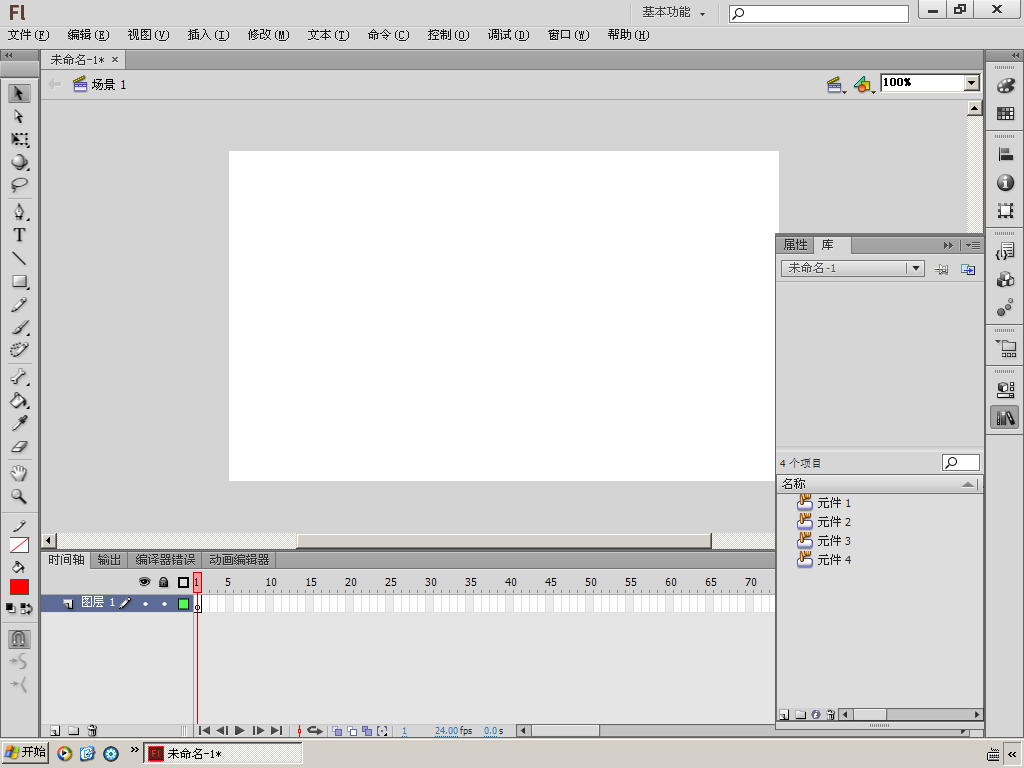Viewport: 1024px width, 768px height.
Task: Select the Line tool
Action: coord(19,259)
